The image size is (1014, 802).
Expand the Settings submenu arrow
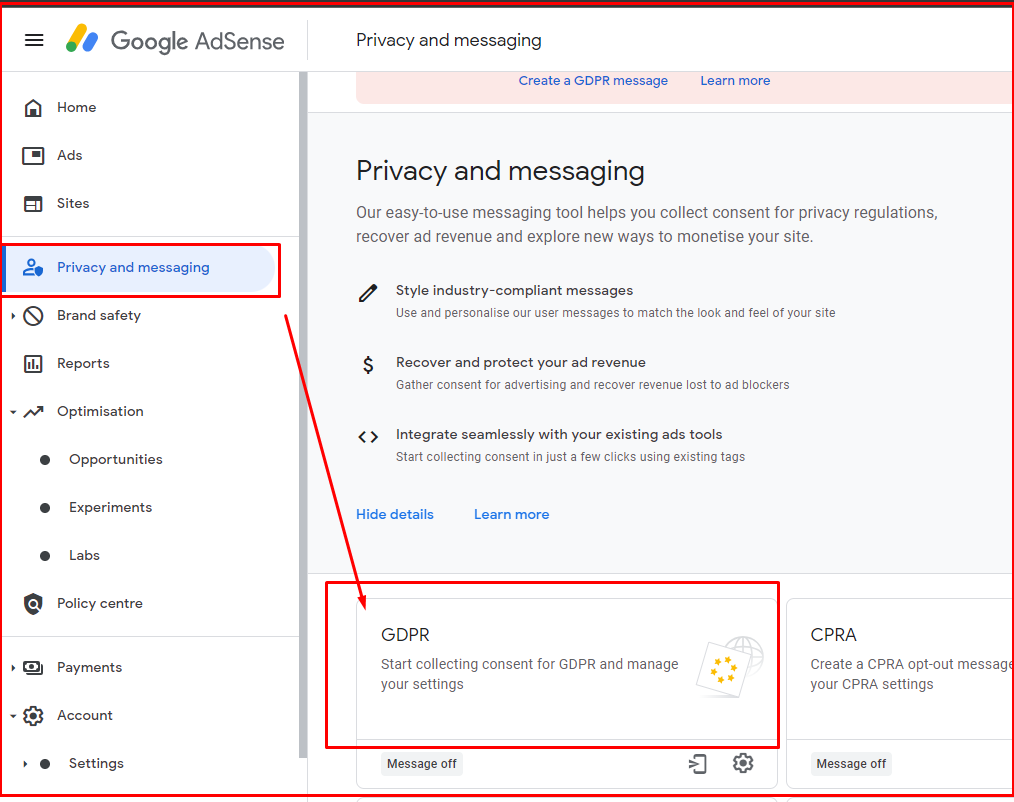point(25,764)
